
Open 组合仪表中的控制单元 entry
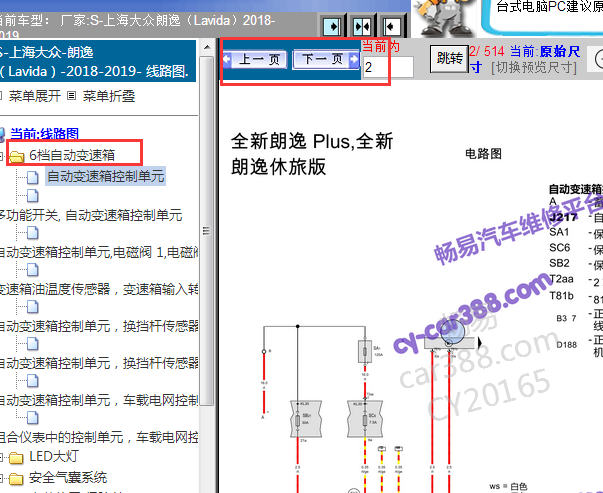pyautogui.click(x=99, y=437)
